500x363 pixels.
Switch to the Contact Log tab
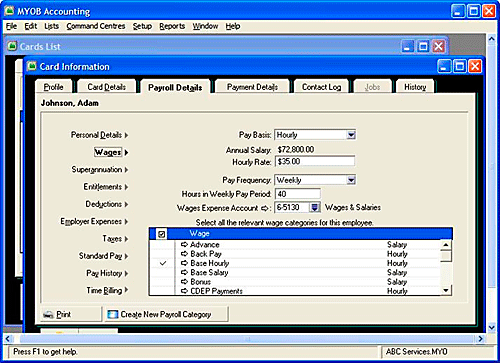pyautogui.click(x=321, y=87)
